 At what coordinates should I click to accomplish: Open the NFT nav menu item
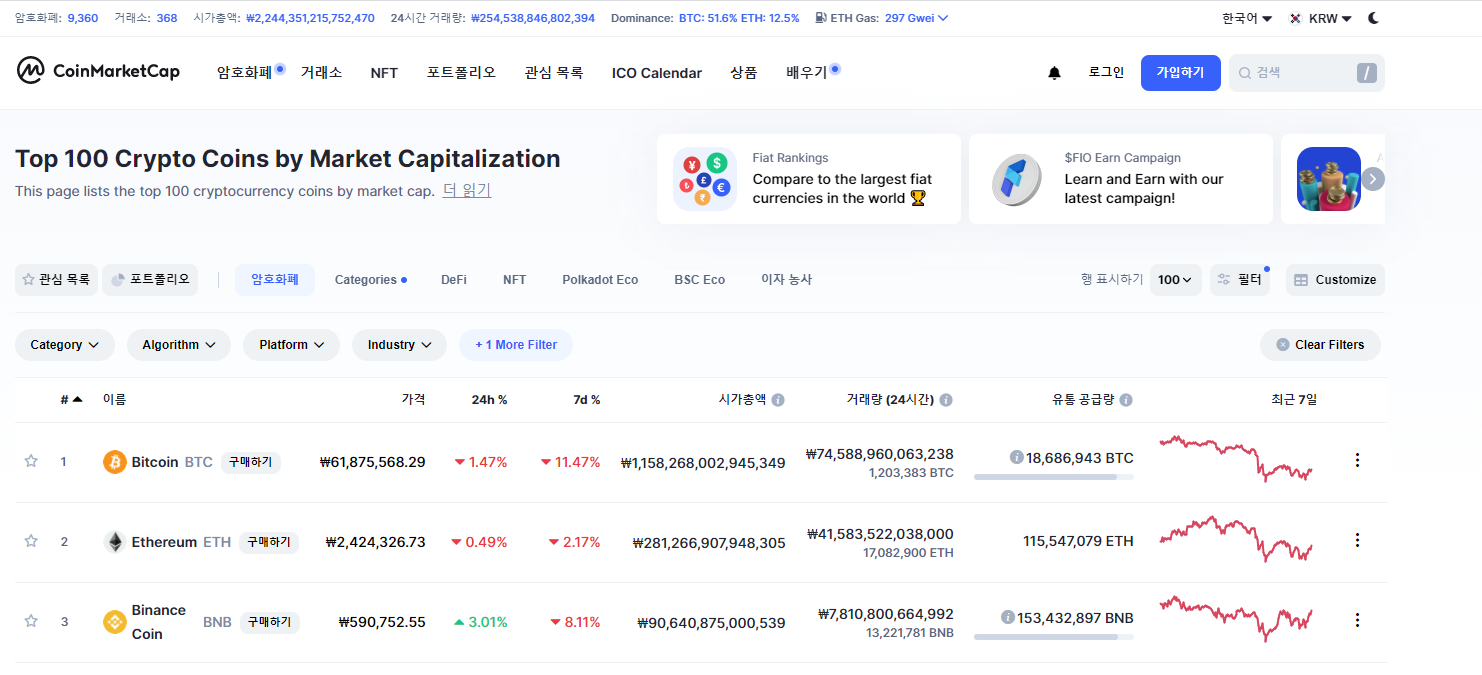point(384,73)
